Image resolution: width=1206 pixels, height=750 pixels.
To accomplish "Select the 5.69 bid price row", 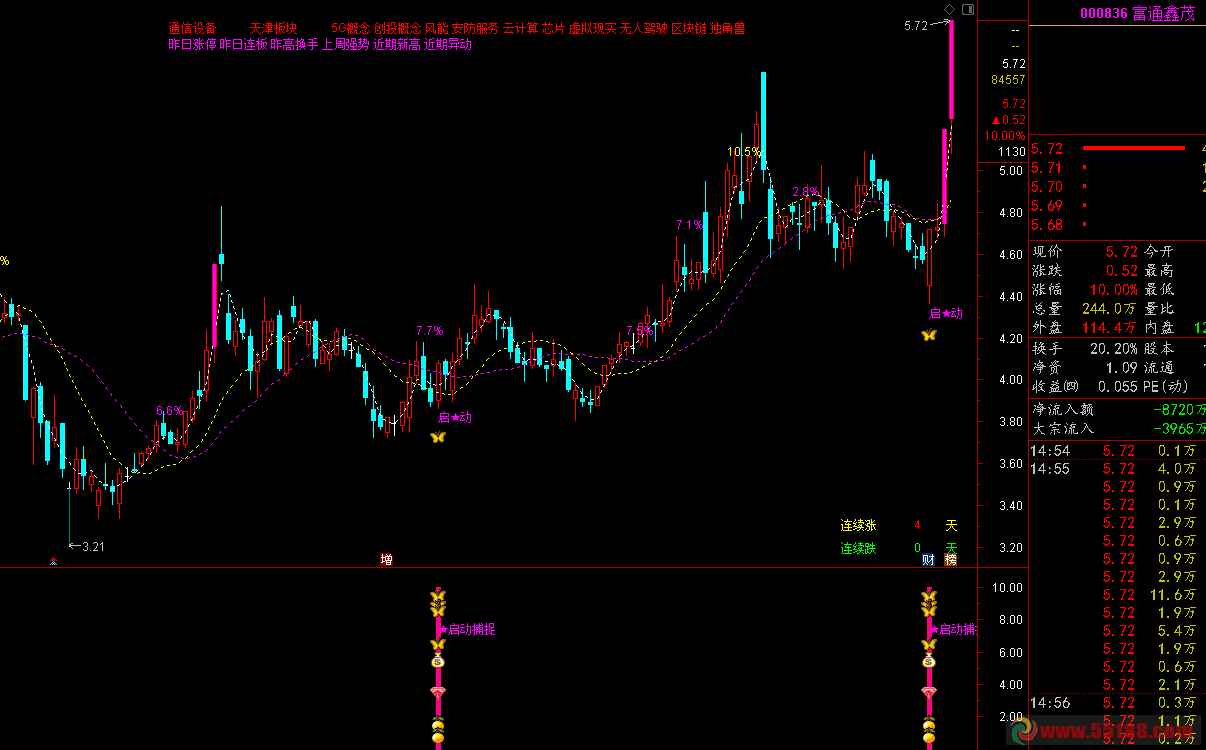I will coord(1118,206).
